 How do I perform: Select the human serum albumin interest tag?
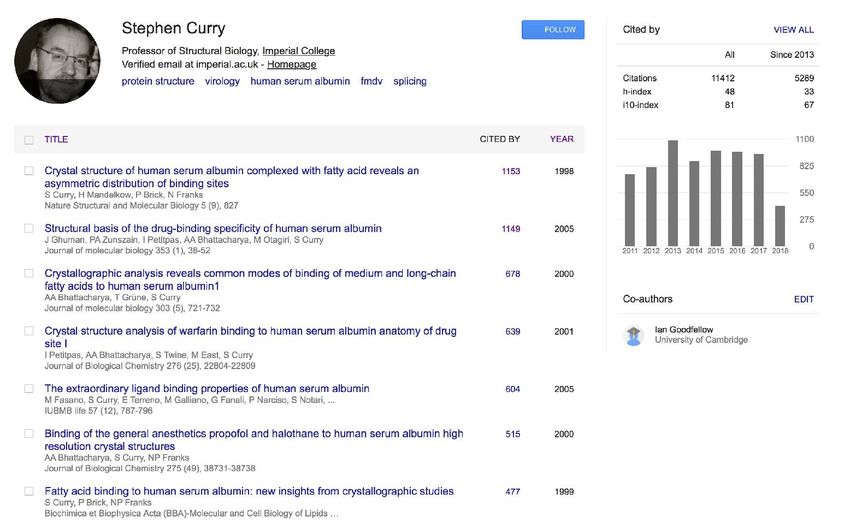tap(300, 81)
